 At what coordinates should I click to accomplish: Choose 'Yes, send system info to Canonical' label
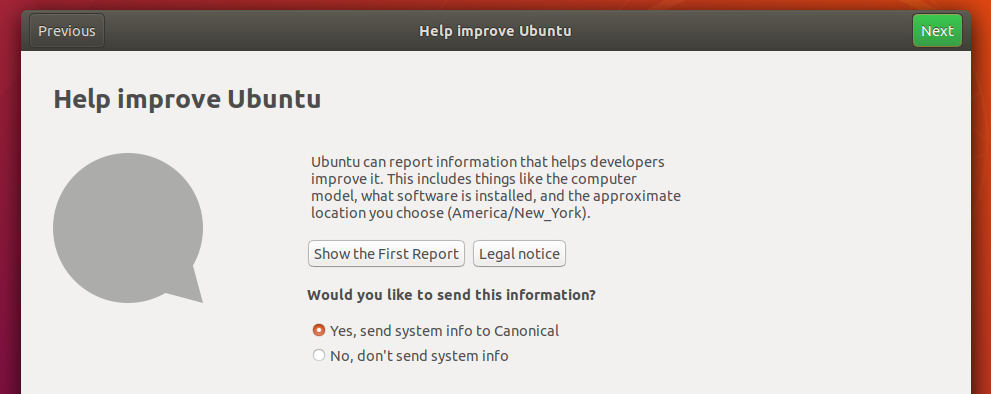point(444,331)
